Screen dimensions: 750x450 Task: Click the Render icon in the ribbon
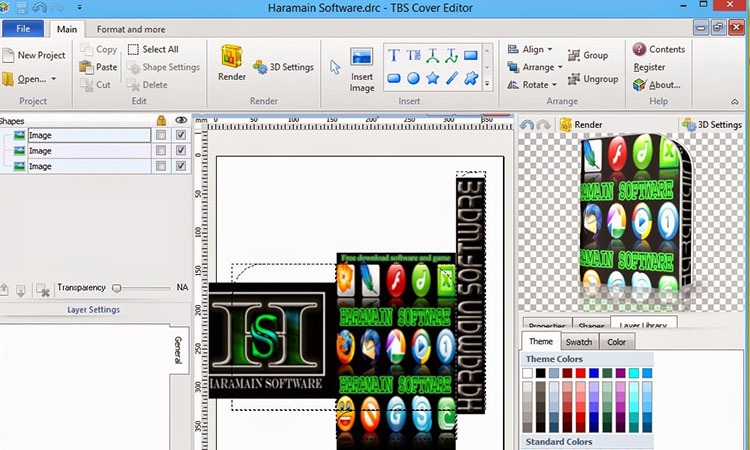[x=232, y=59]
